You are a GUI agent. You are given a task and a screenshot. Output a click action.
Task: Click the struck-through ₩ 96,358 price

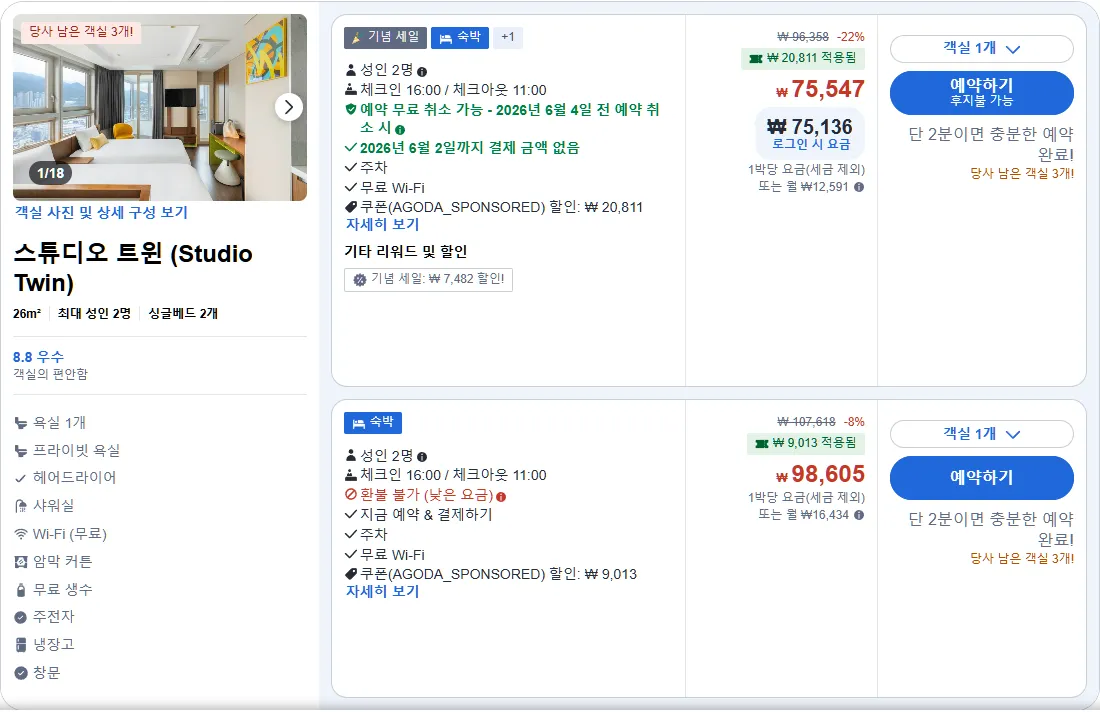point(803,36)
